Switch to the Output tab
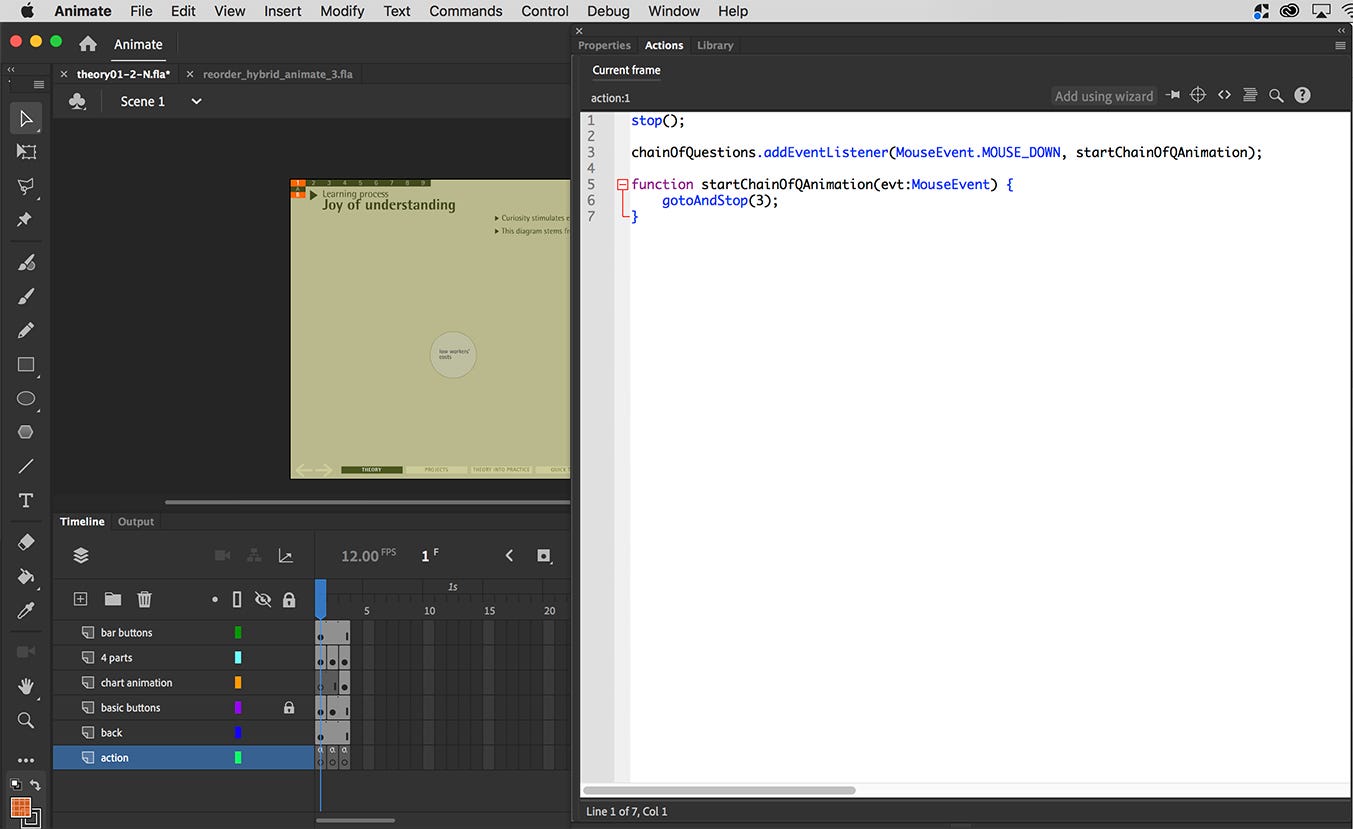Image resolution: width=1353 pixels, height=829 pixels. click(136, 521)
